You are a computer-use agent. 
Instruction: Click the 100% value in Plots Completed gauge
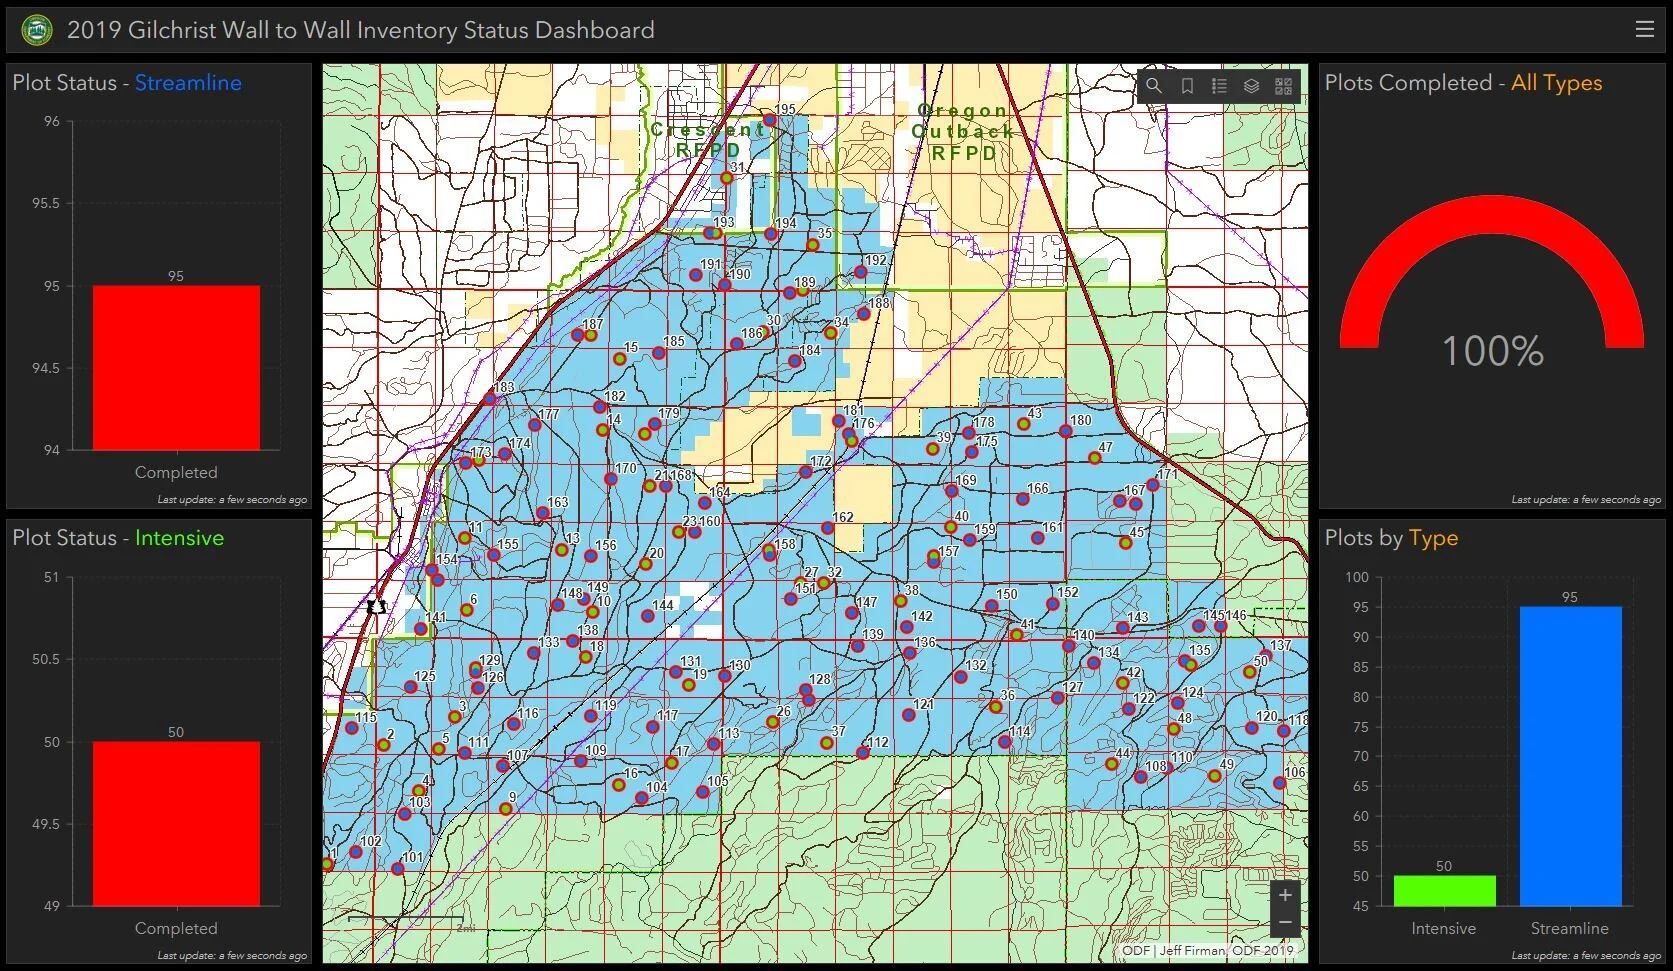(1492, 351)
